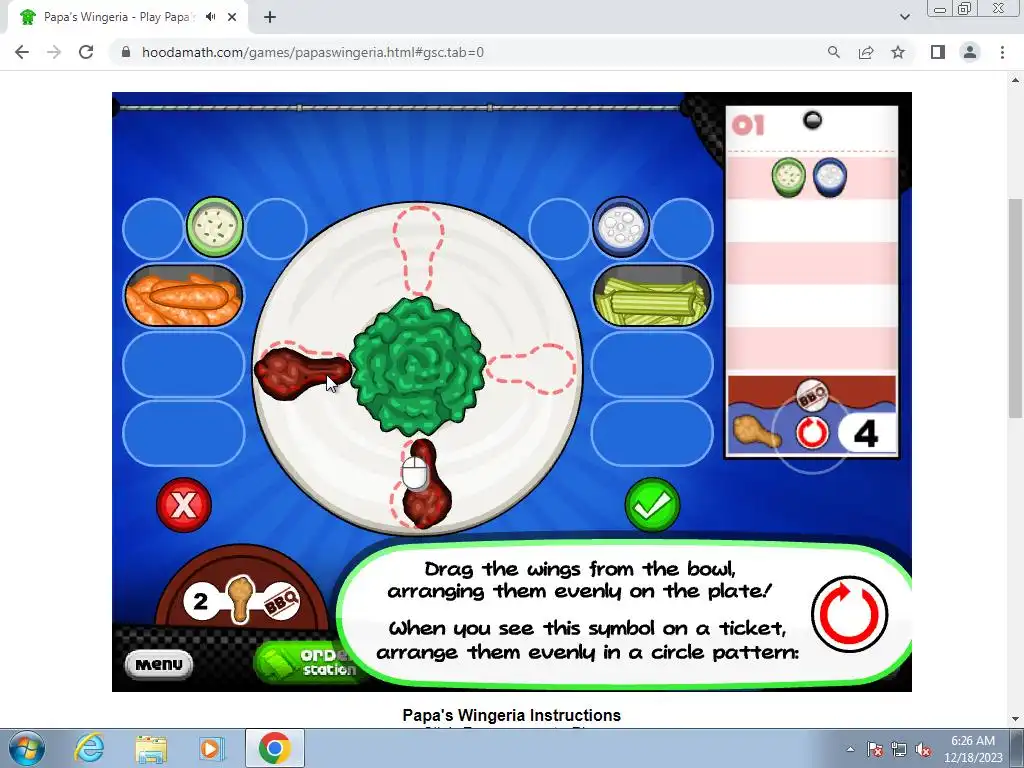Click order ticket number 01
The height and width of the screenshot is (768, 1024).
(748, 125)
